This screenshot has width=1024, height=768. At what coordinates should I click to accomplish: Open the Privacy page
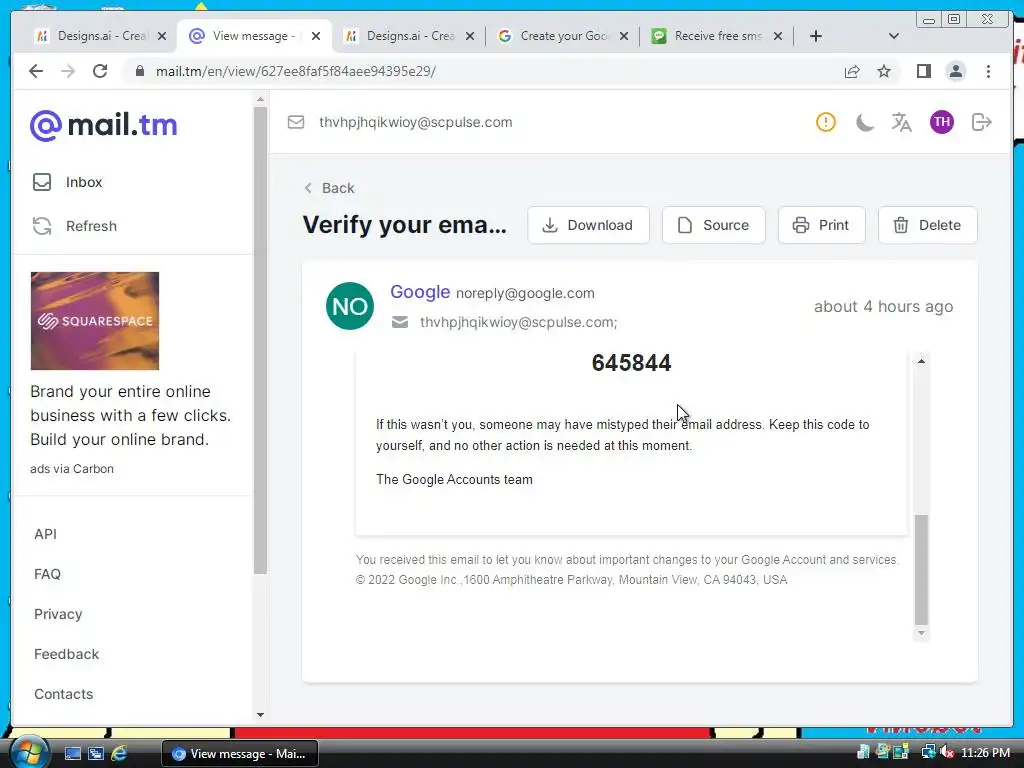pos(58,614)
